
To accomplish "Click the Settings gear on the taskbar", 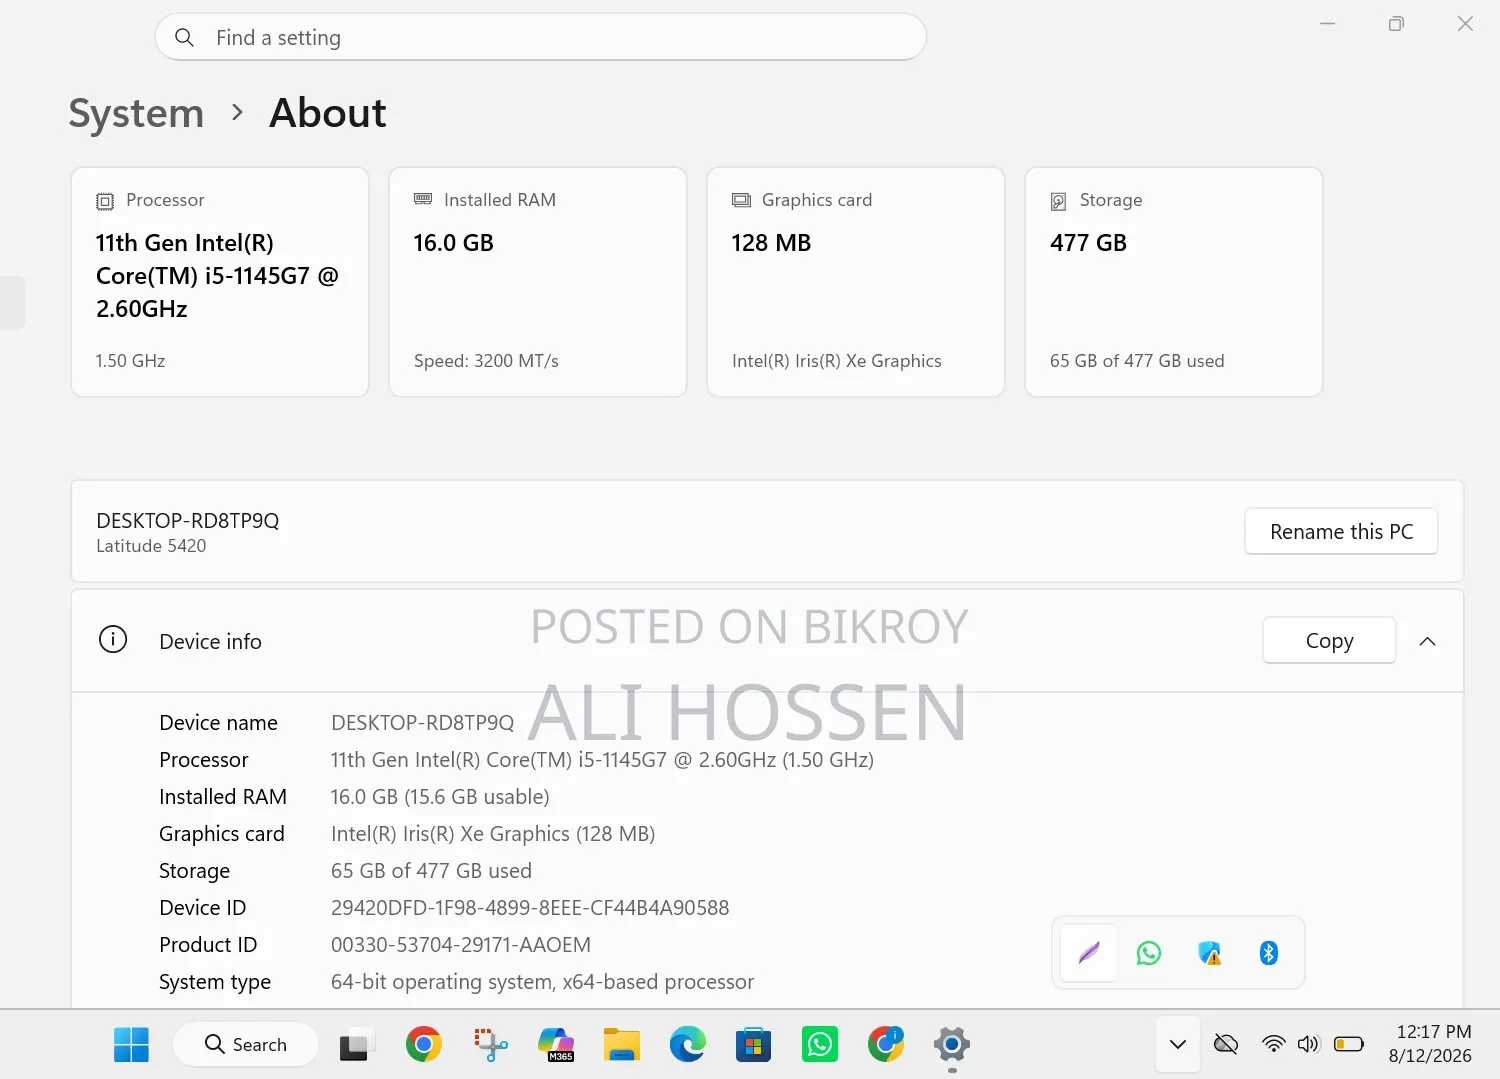I will 952,1045.
